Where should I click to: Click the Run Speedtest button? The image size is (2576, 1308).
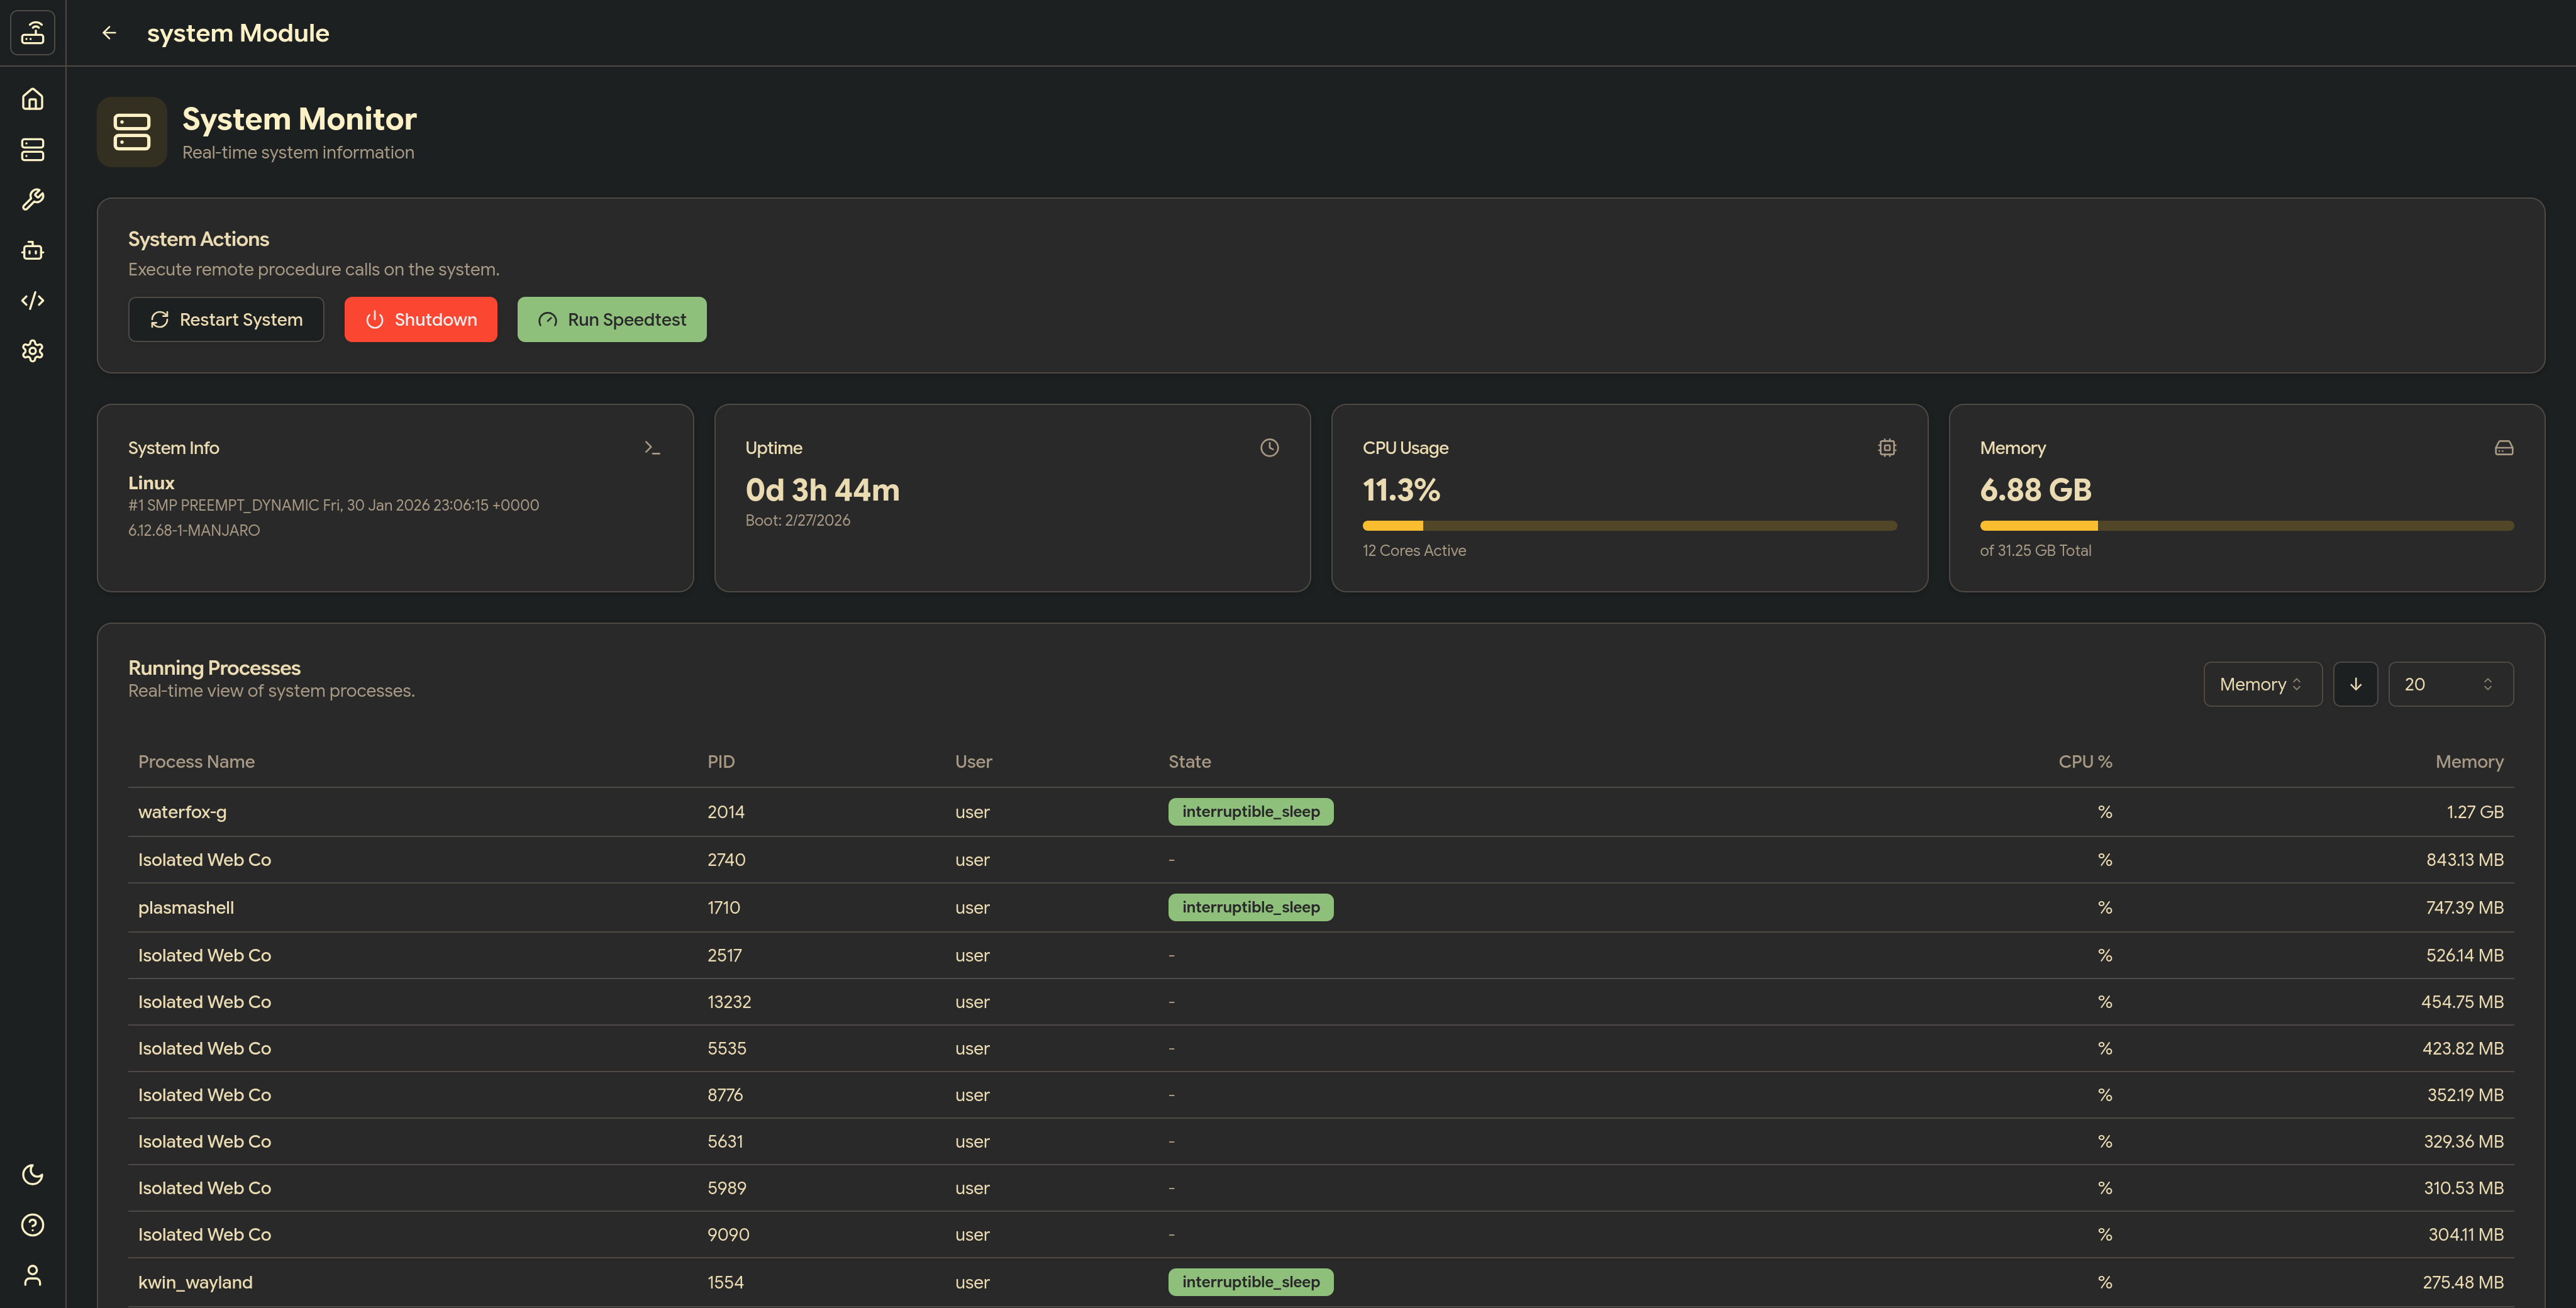[x=611, y=319]
